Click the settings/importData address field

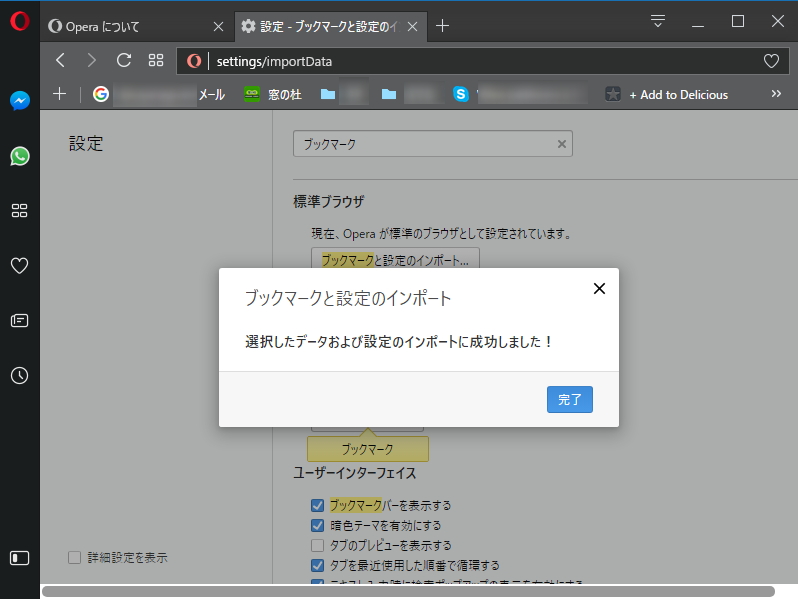(x=483, y=61)
